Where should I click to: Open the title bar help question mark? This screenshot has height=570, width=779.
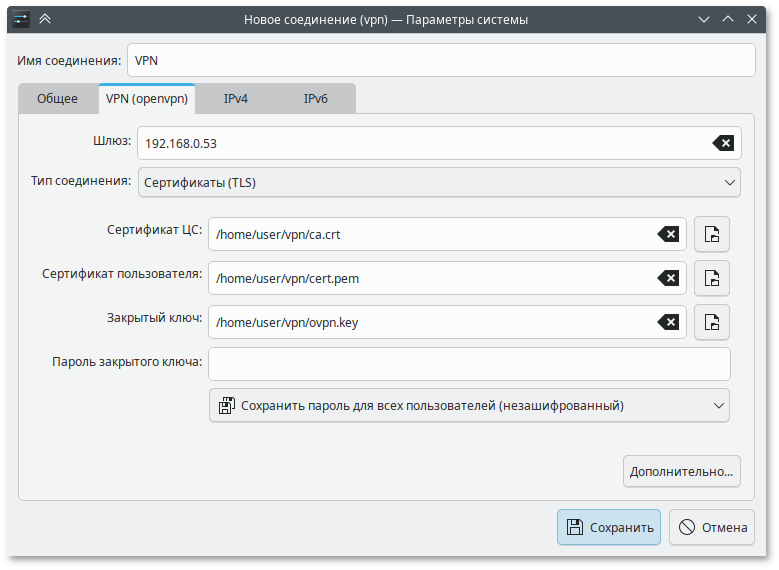(704, 19)
